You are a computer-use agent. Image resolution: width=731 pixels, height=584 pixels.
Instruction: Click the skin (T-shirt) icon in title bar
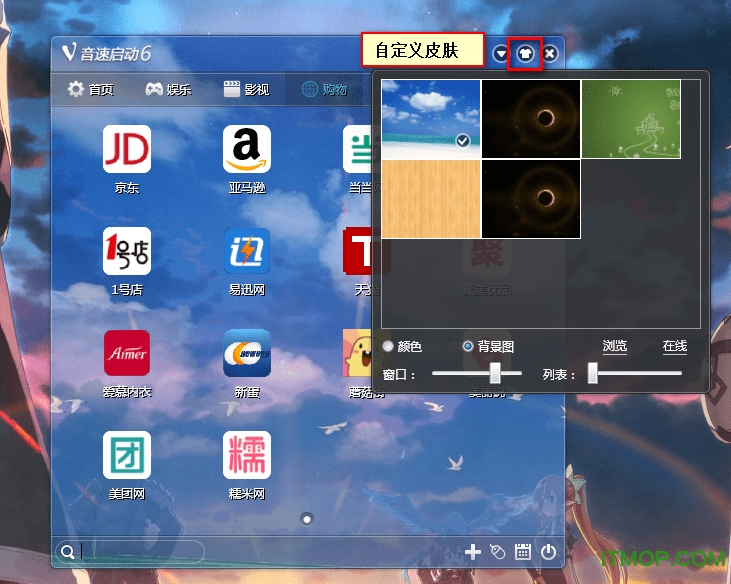click(525, 54)
